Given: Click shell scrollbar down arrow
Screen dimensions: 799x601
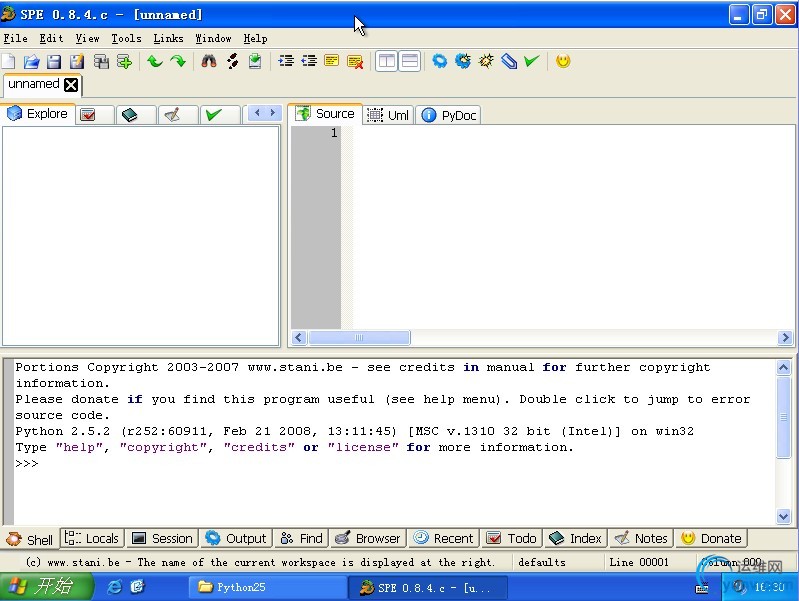Looking at the screenshot, I should (x=783, y=516).
